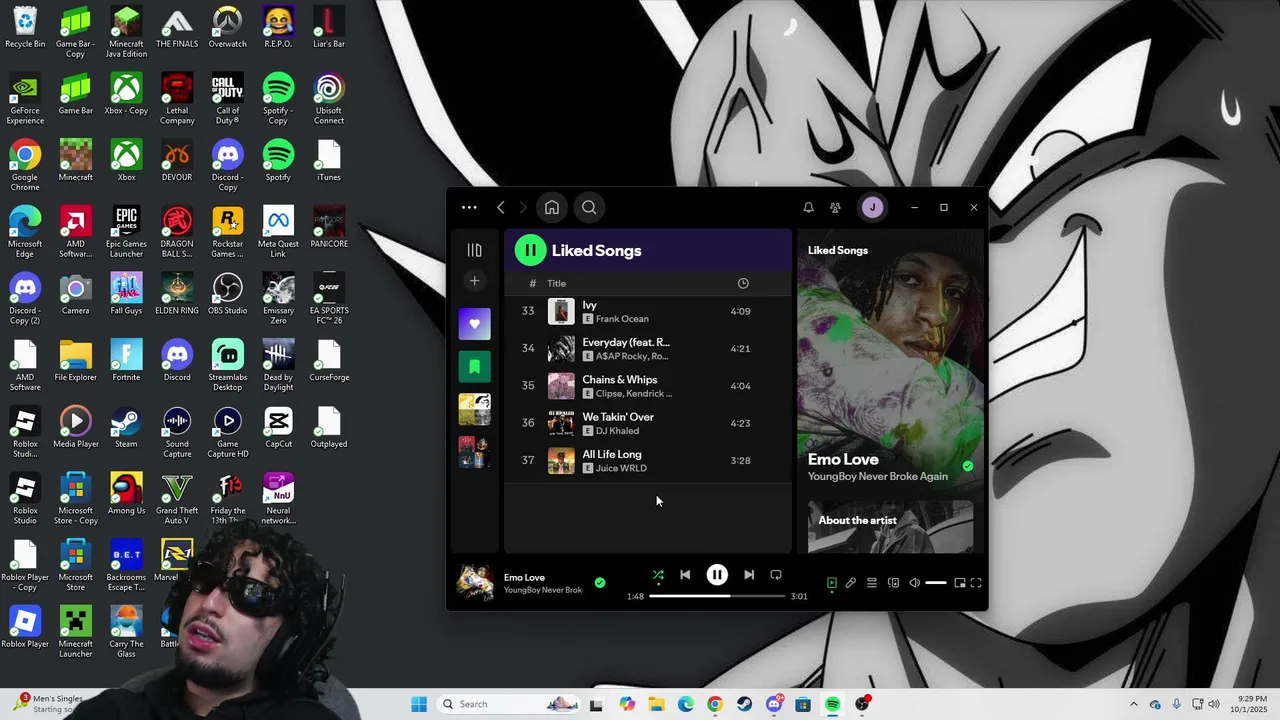Open About the artist card

point(890,526)
